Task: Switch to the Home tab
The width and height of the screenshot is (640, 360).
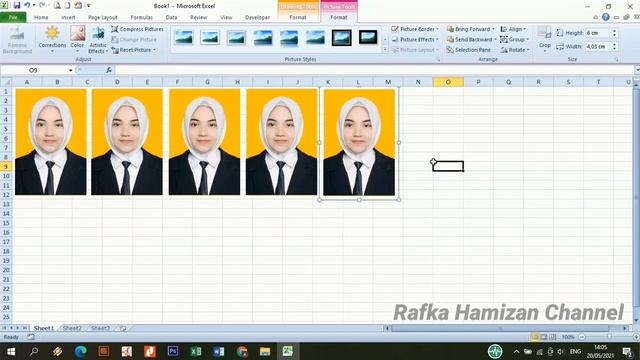Action: pos(41,17)
